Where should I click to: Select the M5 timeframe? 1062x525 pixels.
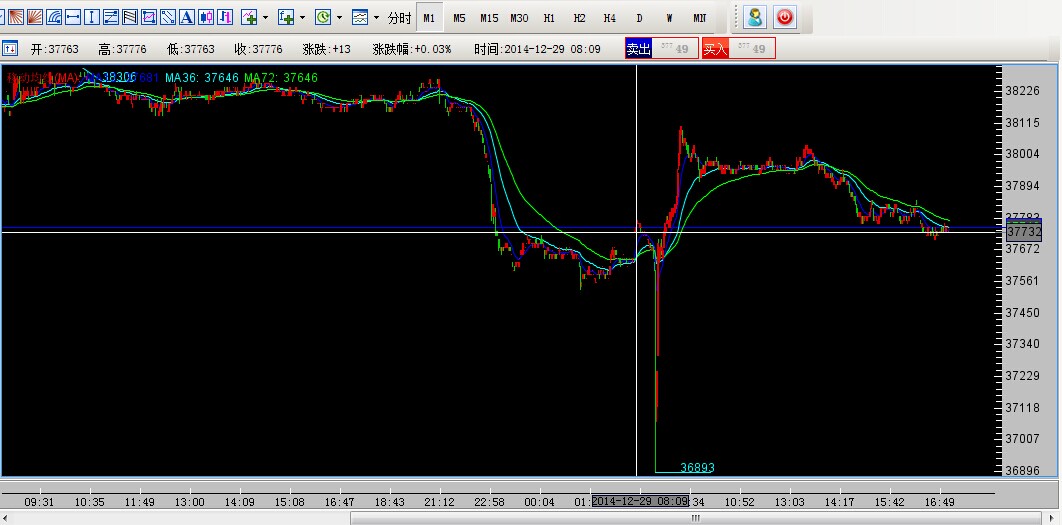(x=459, y=18)
